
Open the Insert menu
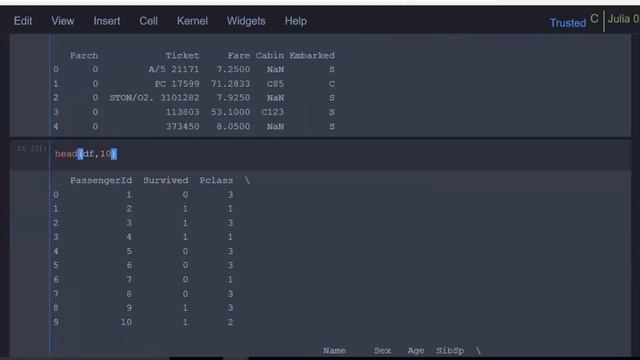[107, 21]
